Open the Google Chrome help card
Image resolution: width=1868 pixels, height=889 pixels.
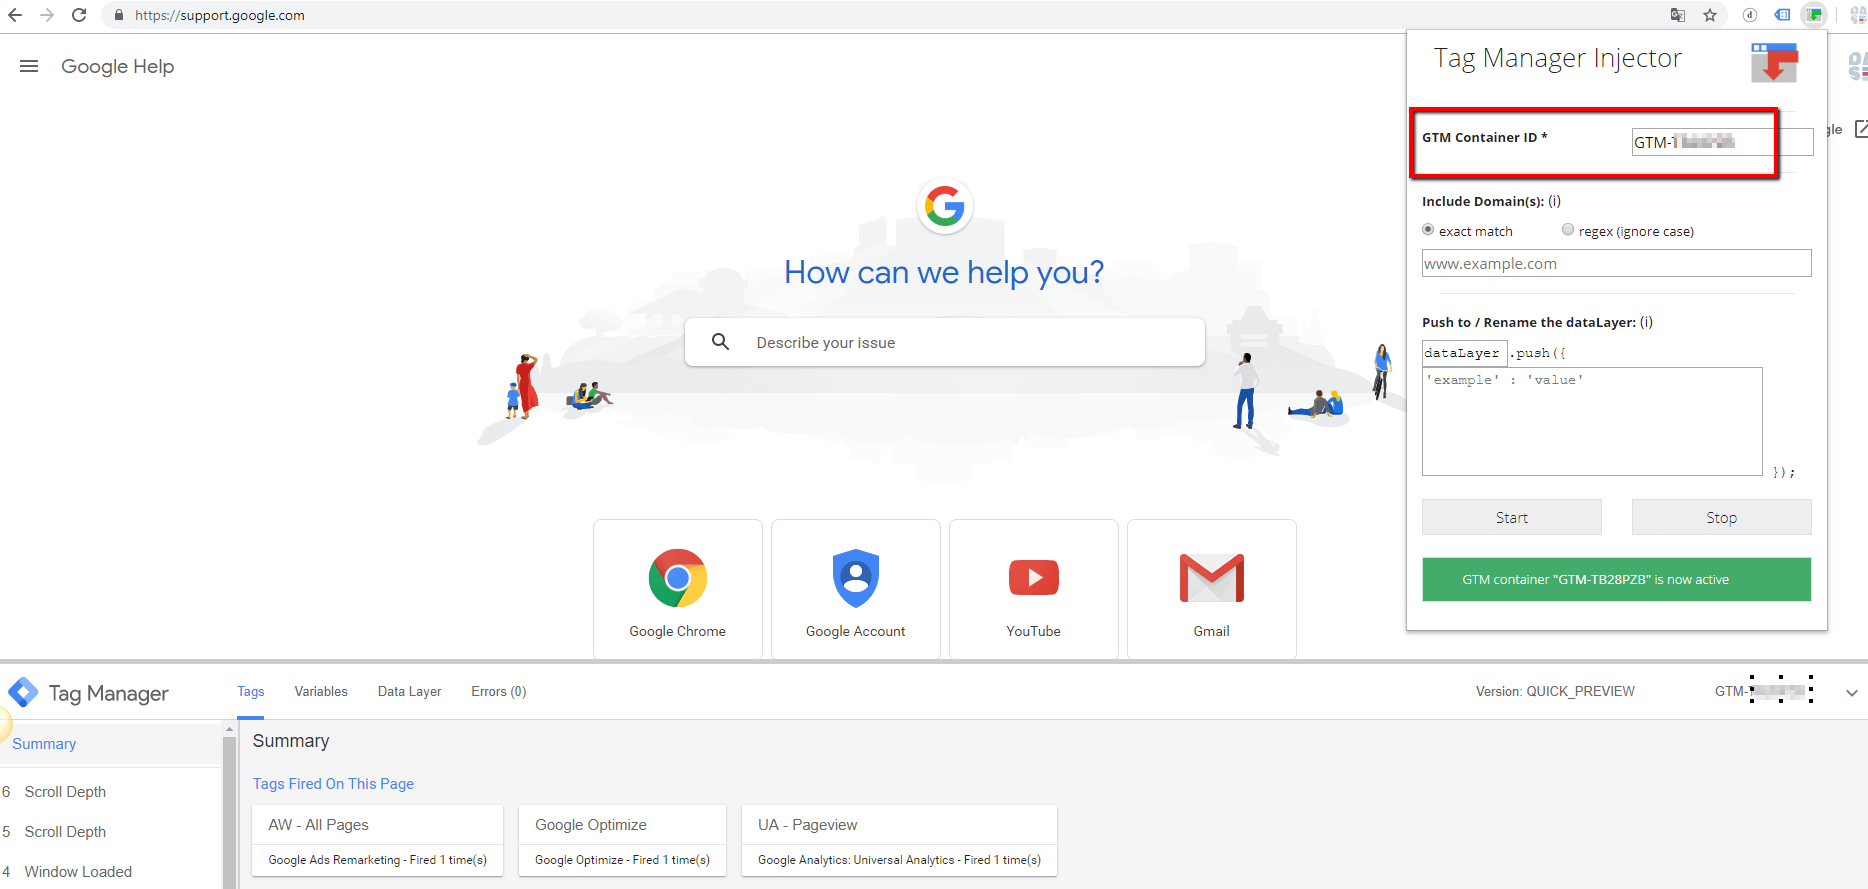click(x=678, y=589)
